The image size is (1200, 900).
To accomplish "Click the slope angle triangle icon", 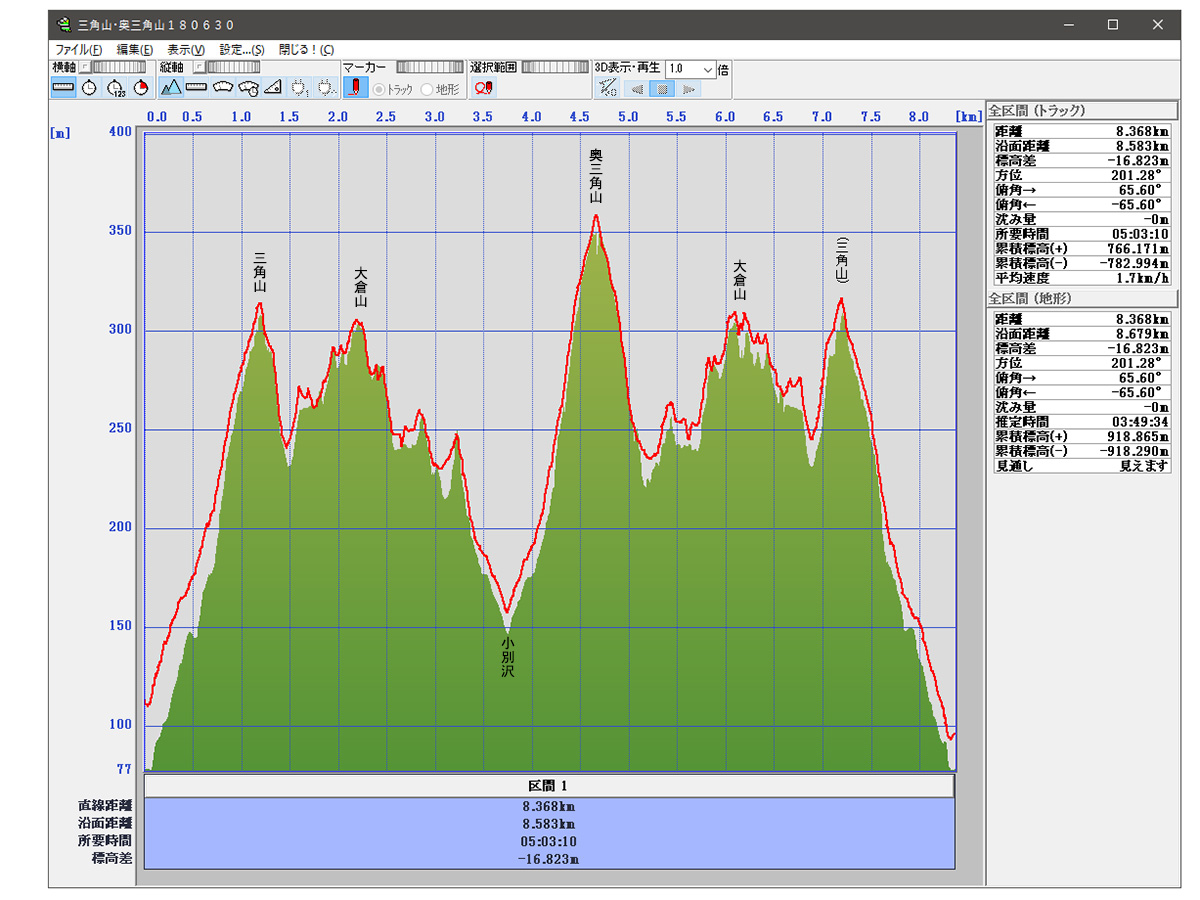I will click(273, 88).
